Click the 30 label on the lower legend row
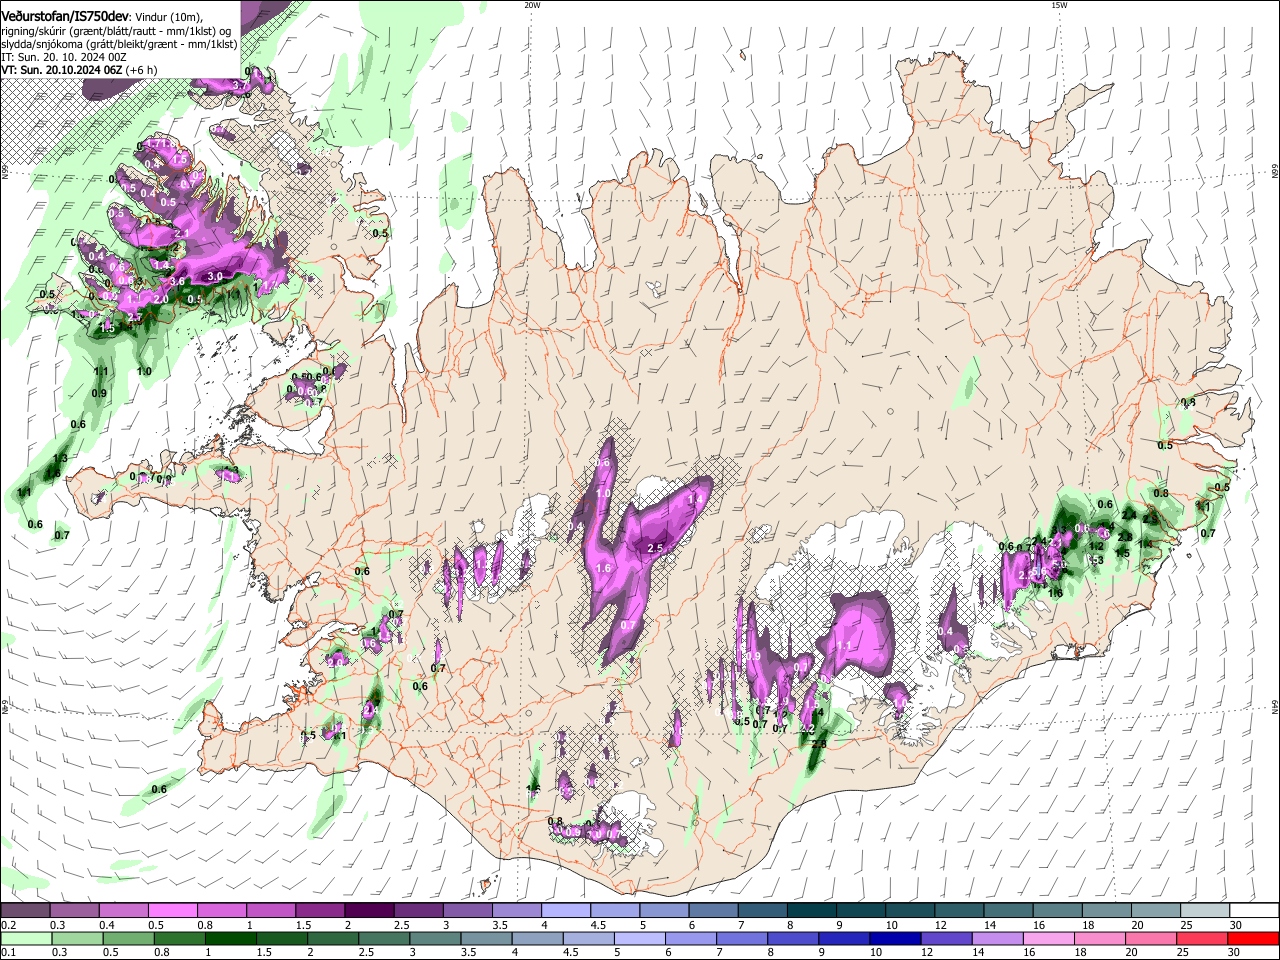 click(x=1236, y=952)
